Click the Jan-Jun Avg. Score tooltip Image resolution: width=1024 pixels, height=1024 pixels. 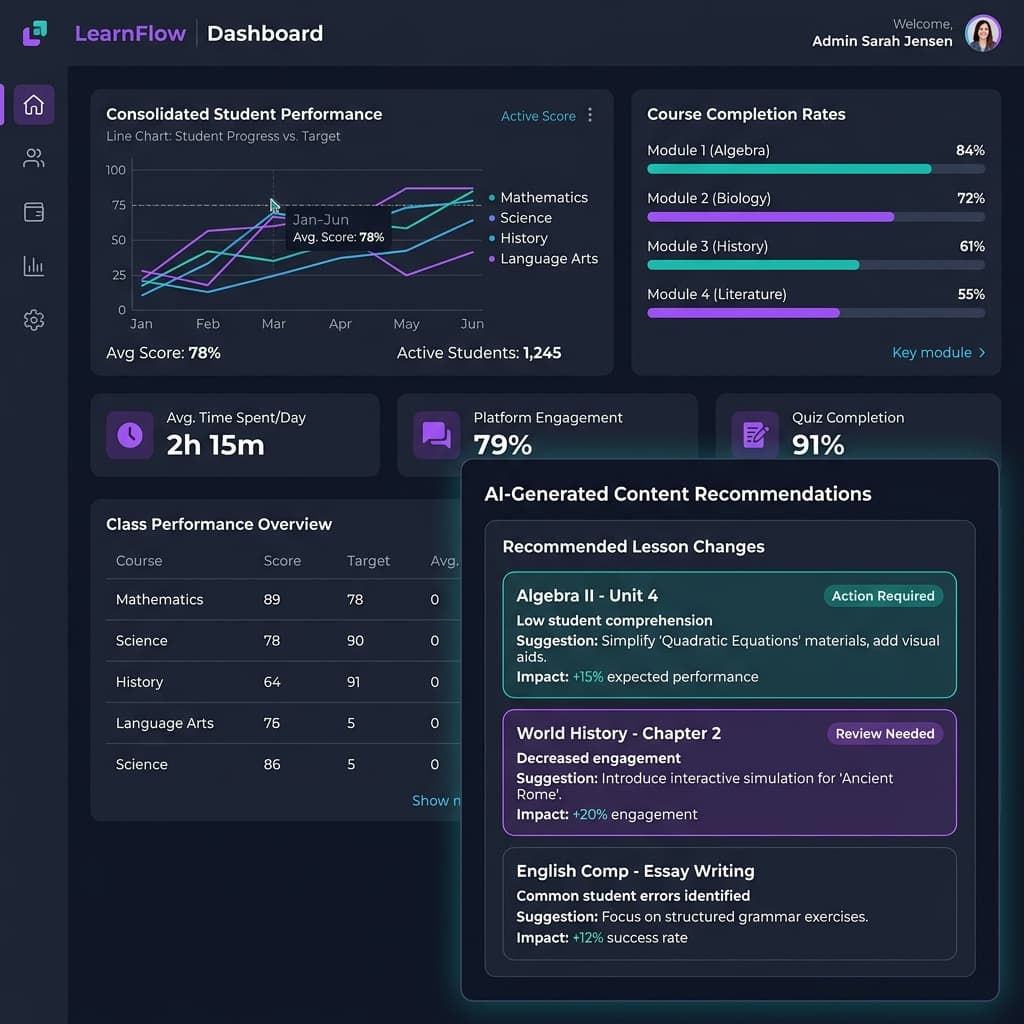coord(338,228)
